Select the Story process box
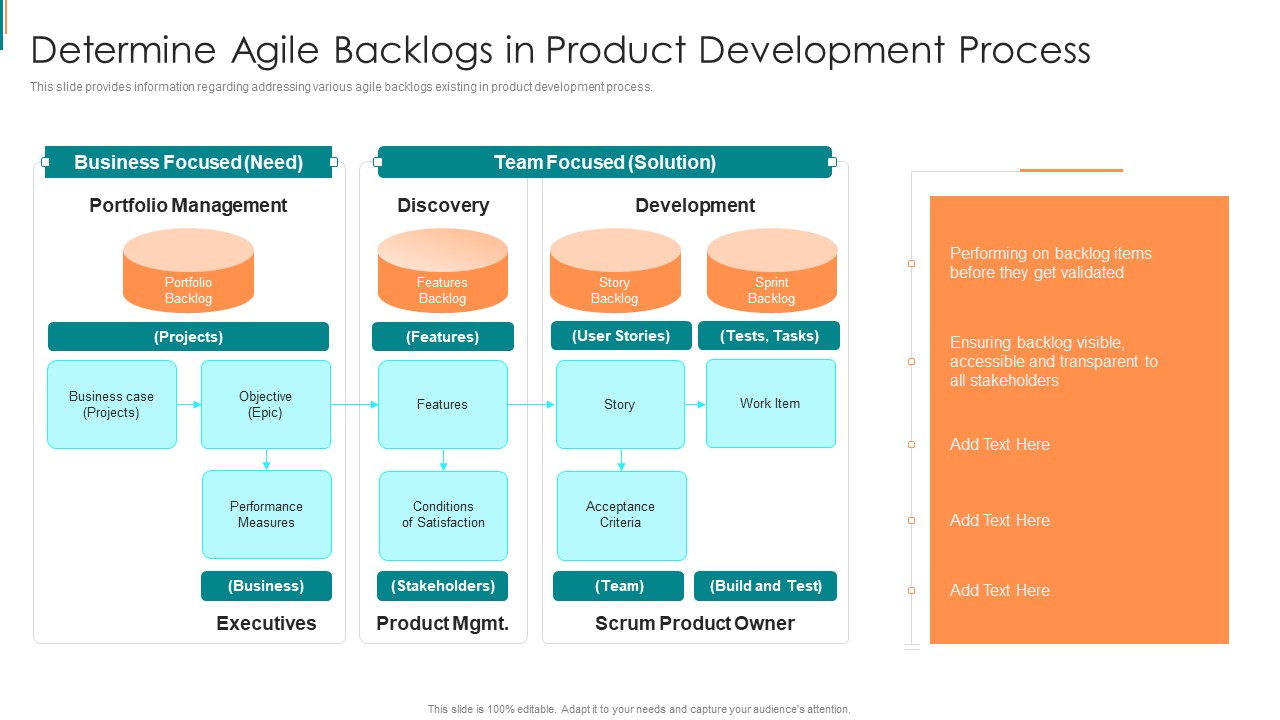Viewport: 1280px width, 720px height. 620,404
